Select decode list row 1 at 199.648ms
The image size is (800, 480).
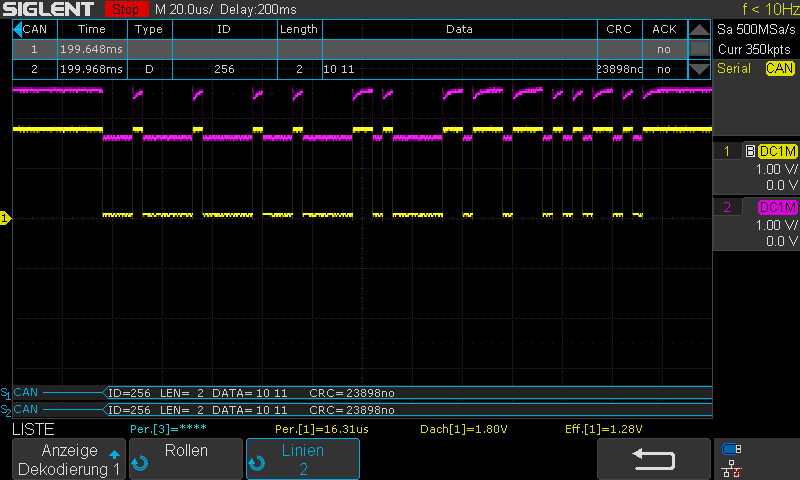click(350, 49)
